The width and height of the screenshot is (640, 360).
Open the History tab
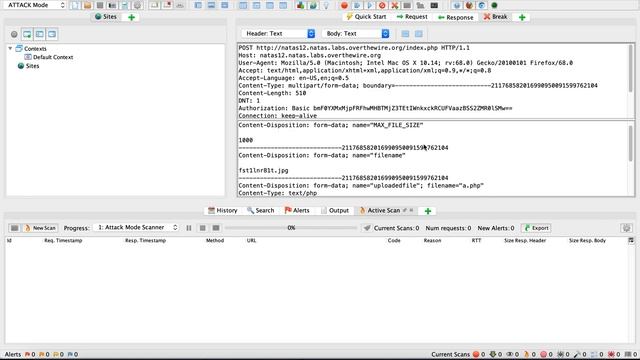click(x=222, y=210)
